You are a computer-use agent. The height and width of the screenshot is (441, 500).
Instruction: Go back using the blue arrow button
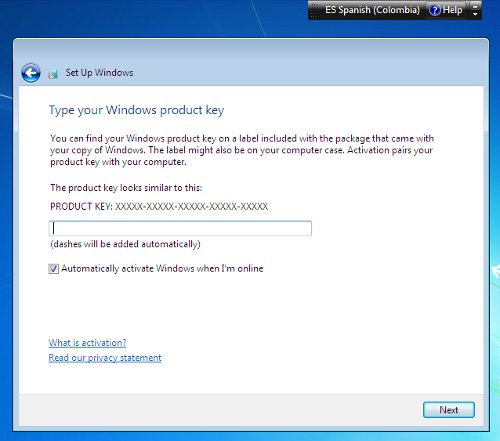(31, 73)
